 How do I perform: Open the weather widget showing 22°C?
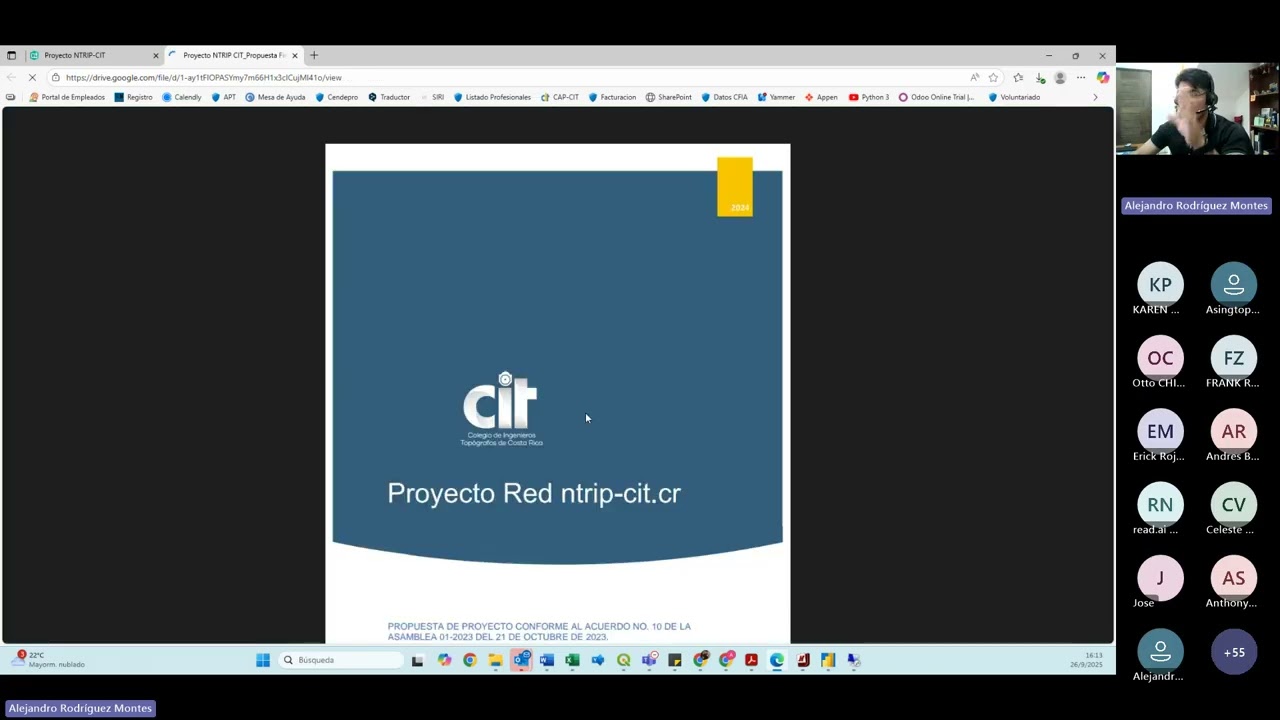[x=50, y=659]
